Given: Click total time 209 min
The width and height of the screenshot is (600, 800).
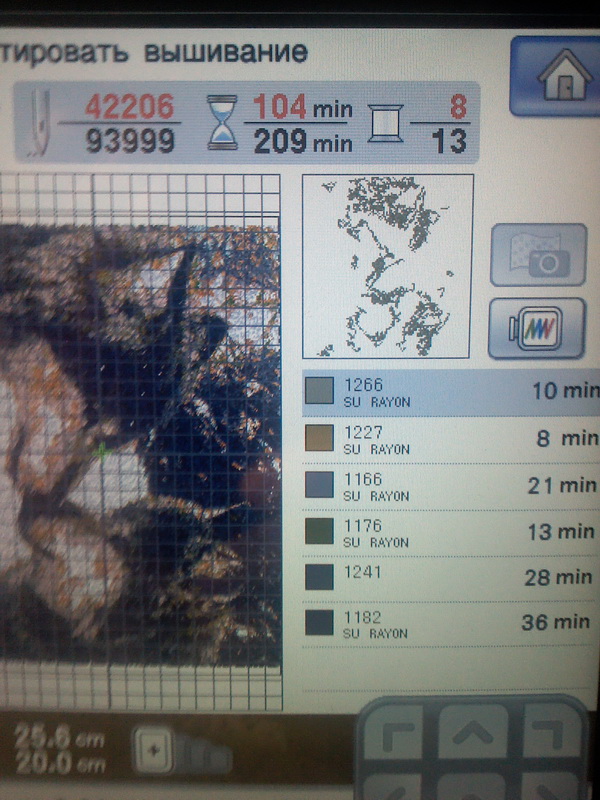Looking at the screenshot, I should (x=303, y=141).
